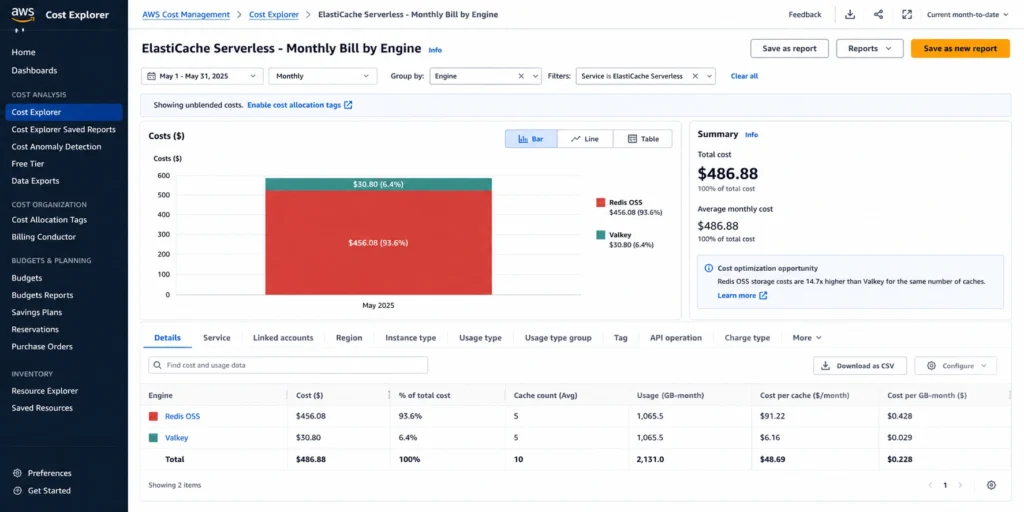Click the Preferences gear icon in the sidebar
The image size is (1024, 512).
point(18,473)
